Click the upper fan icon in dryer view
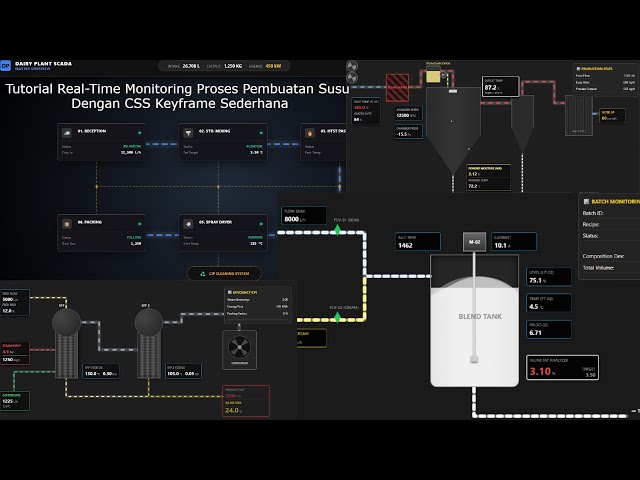 352,66
